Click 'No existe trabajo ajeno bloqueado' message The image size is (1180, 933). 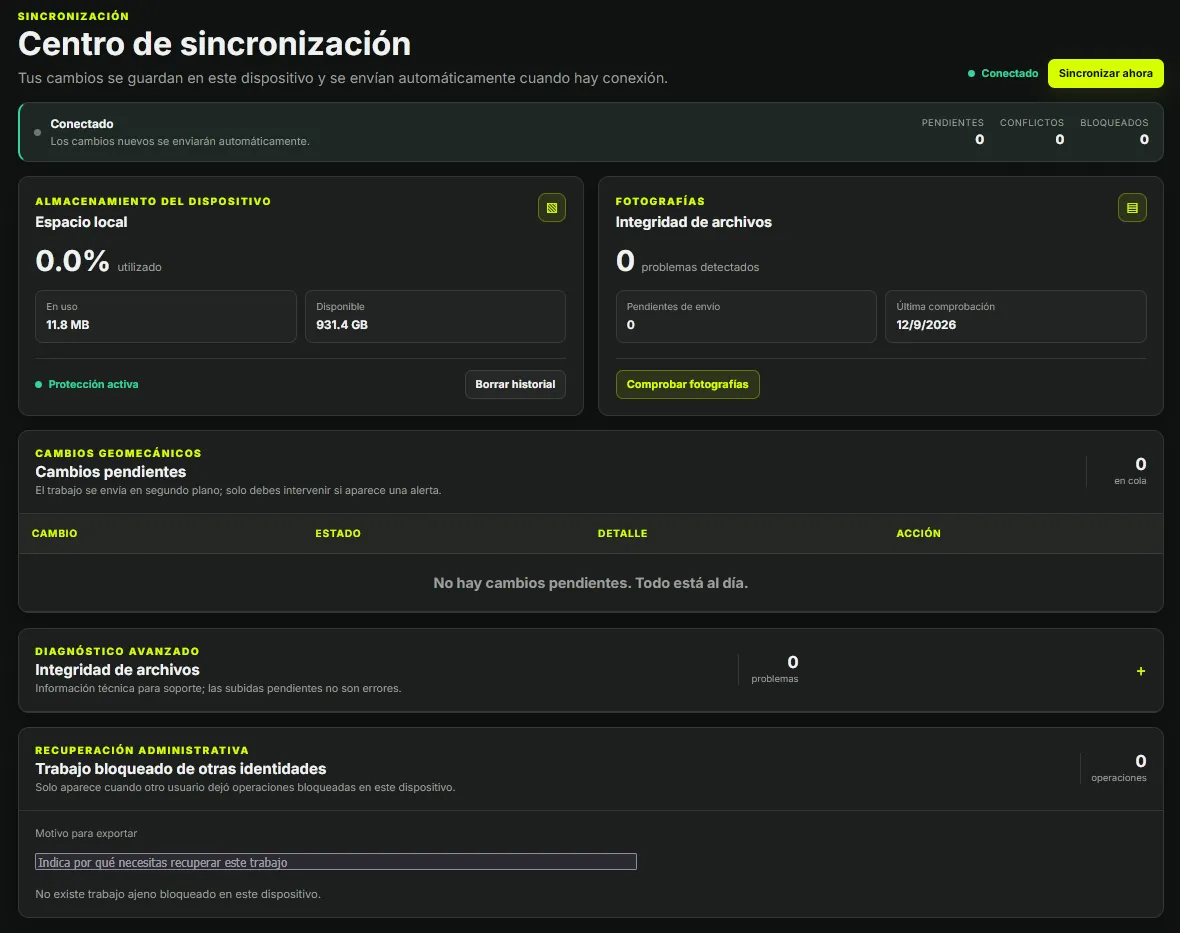point(178,894)
